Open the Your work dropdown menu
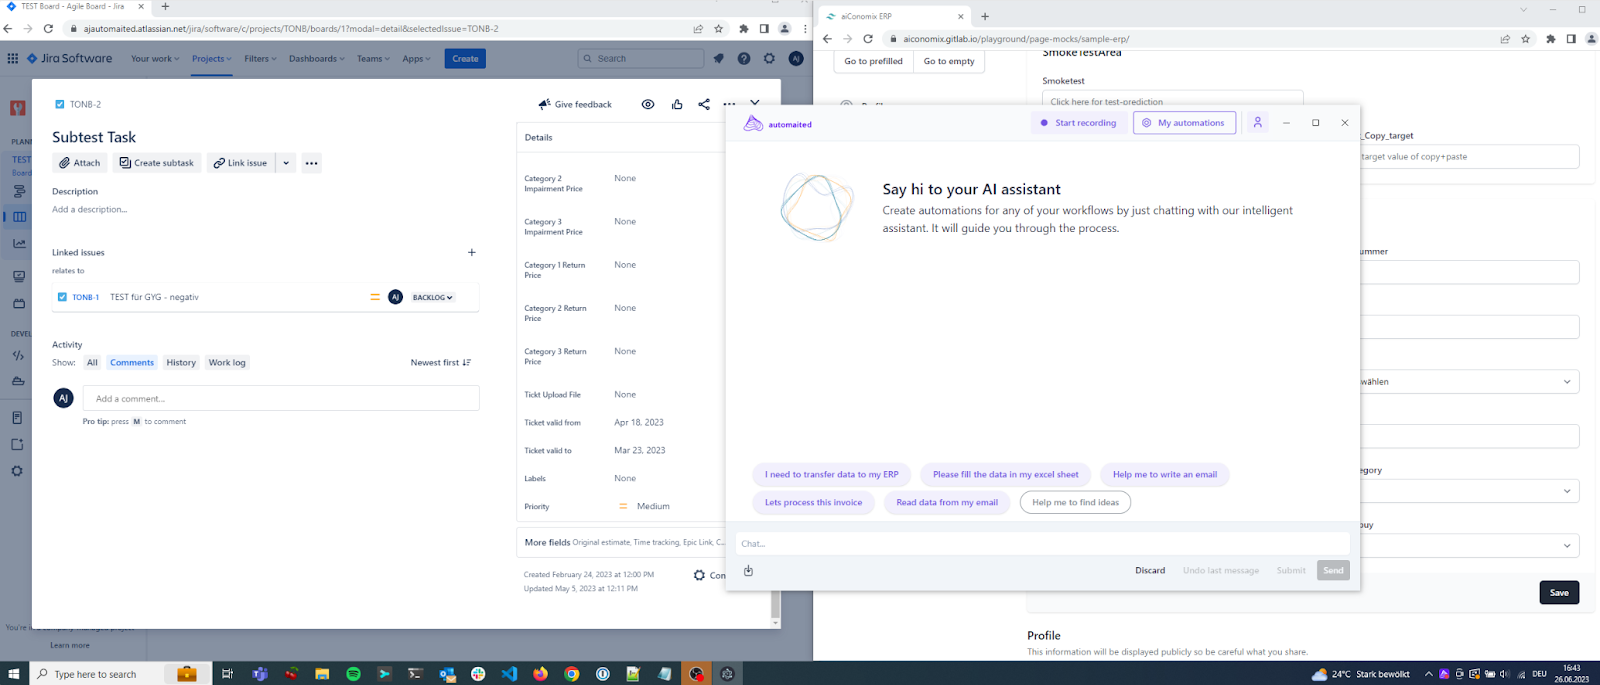Image resolution: width=1600 pixels, height=685 pixels. [x=155, y=59]
